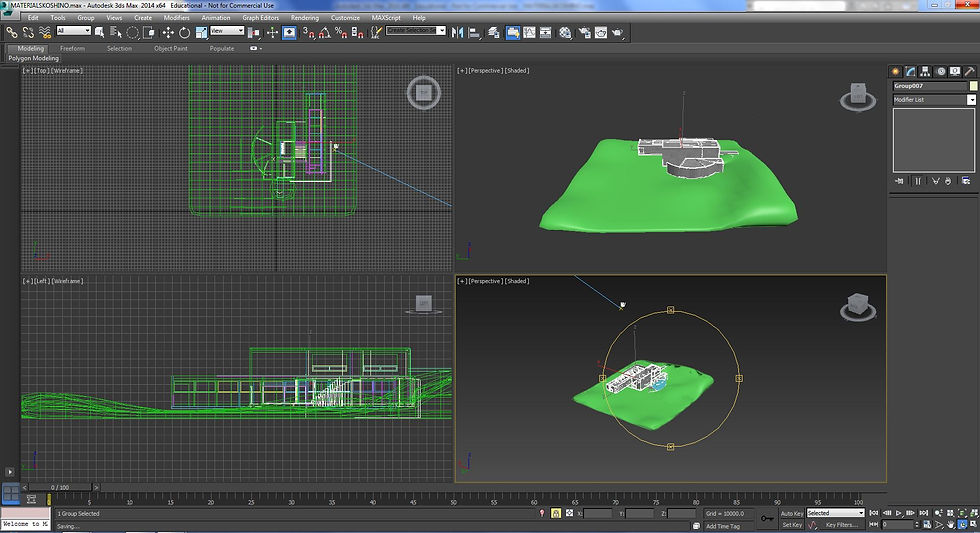The image size is (980, 533).
Task: Toggle the Keyboard Shortcut Override icon
Action: tap(289, 32)
